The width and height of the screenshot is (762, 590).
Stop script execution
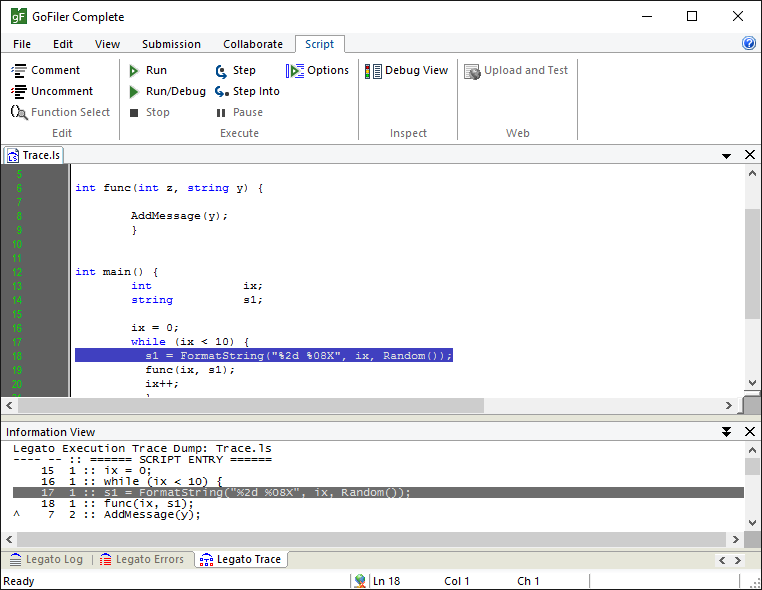click(150, 112)
